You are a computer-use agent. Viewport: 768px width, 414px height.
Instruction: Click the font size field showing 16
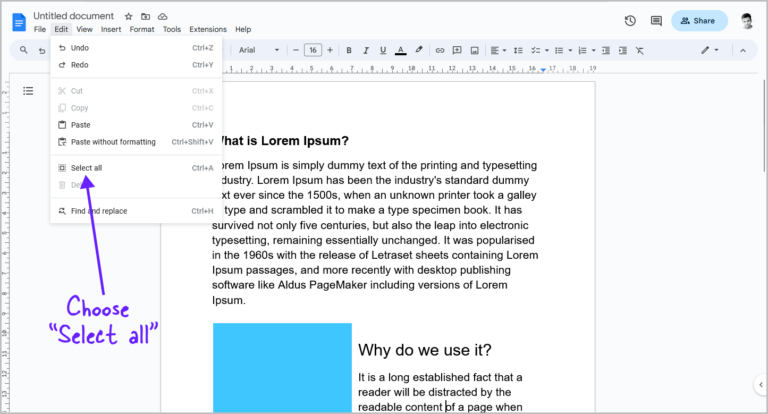(313, 50)
